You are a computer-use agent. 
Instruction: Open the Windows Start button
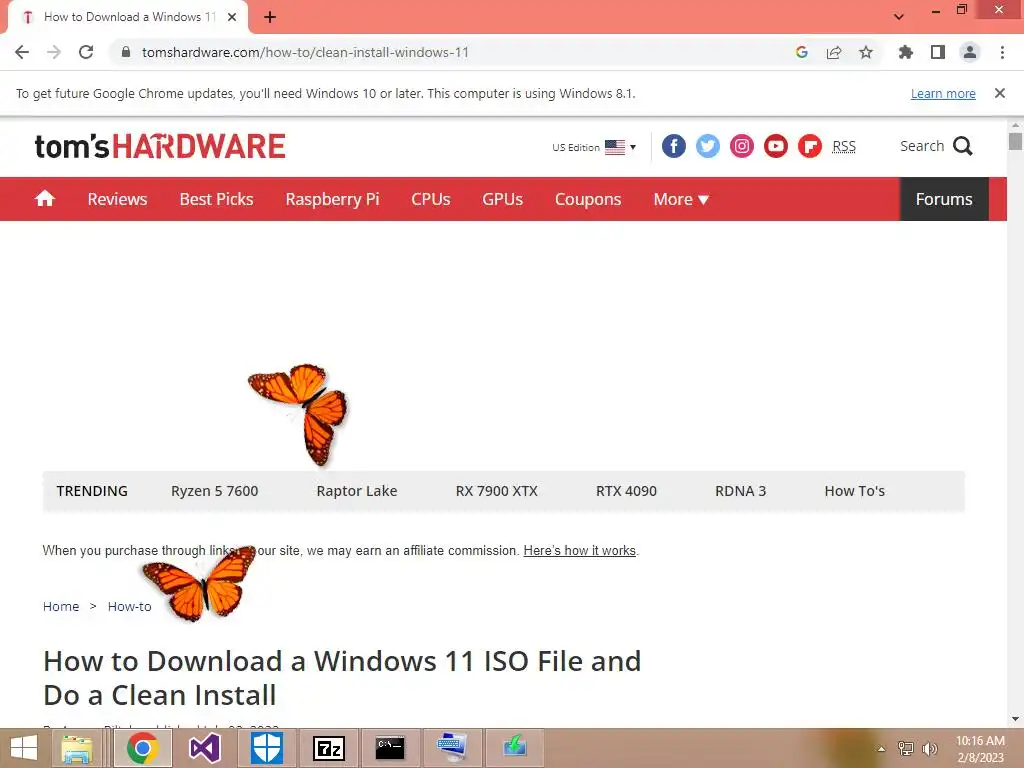click(24, 748)
